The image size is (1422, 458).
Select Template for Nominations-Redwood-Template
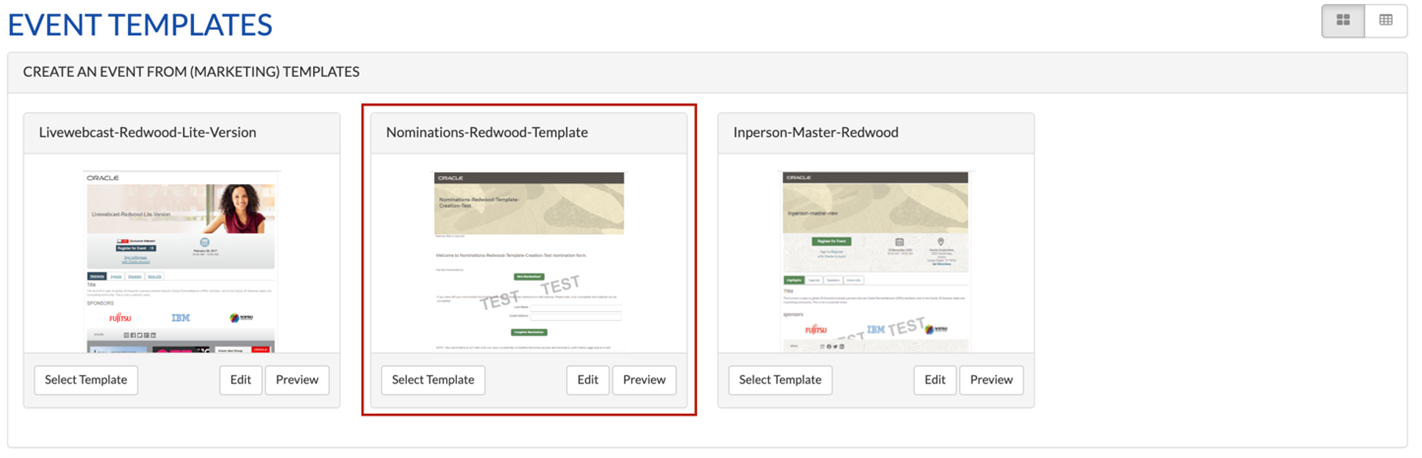(x=433, y=380)
